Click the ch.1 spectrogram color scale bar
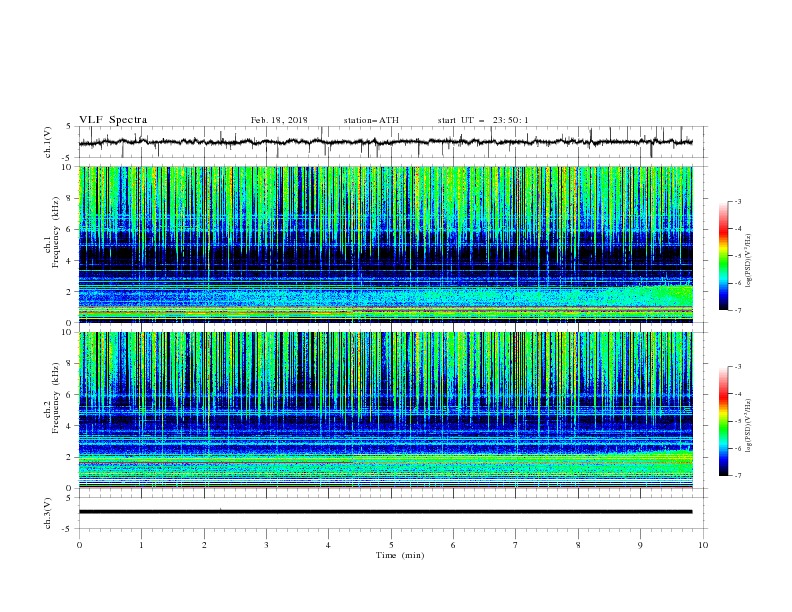The height and width of the screenshot is (612, 792). (723, 256)
